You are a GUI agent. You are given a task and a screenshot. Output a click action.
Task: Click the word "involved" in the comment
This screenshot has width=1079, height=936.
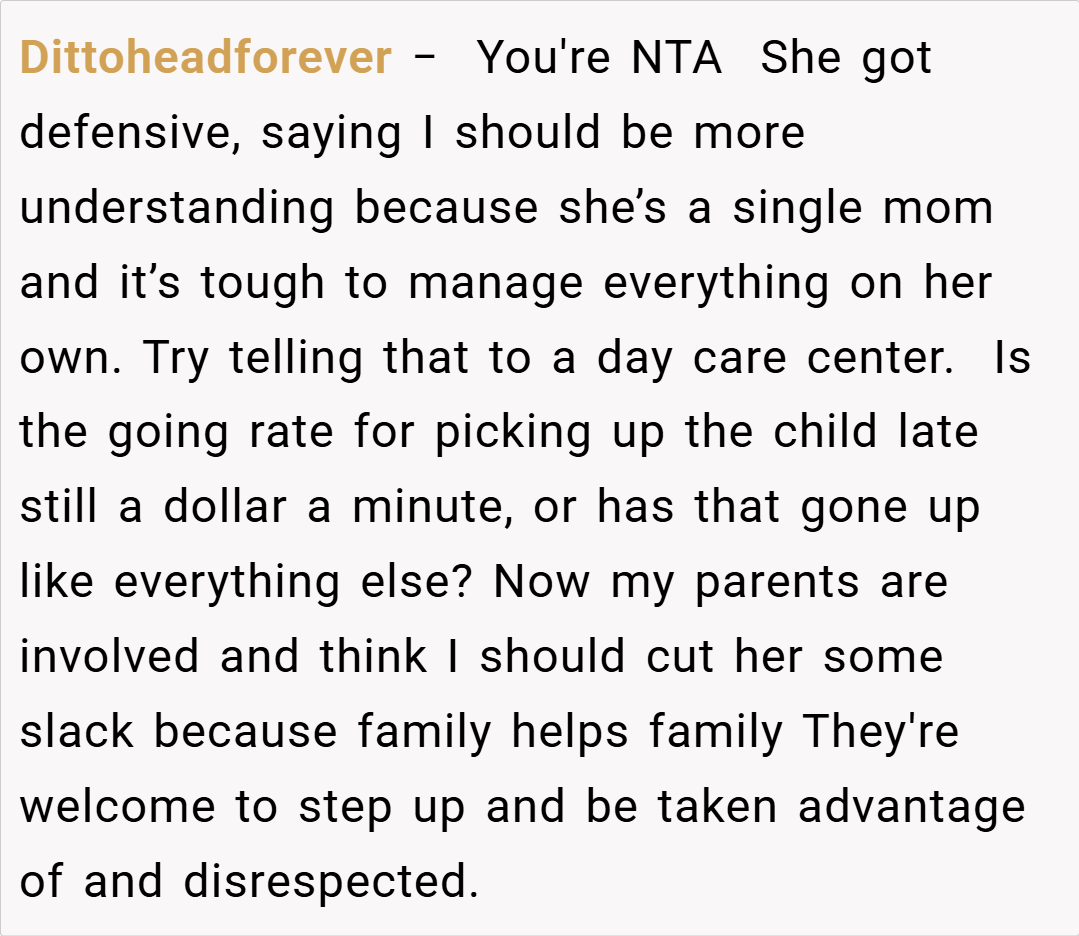point(108,658)
